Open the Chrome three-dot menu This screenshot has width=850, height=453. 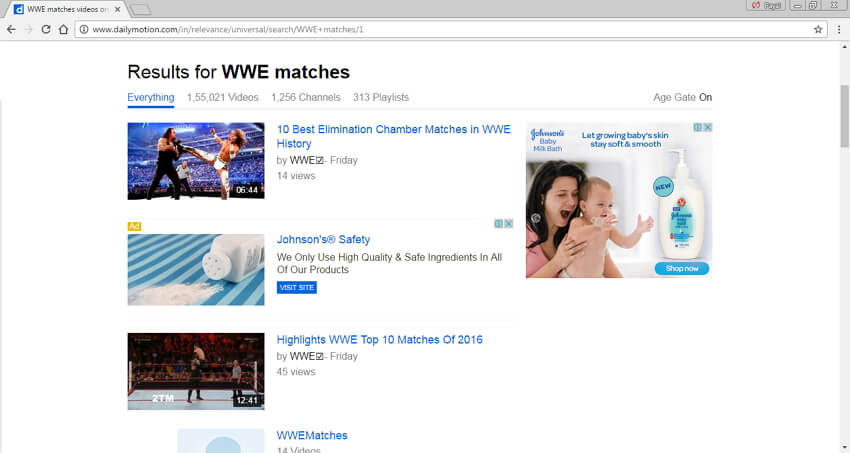(839, 29)
